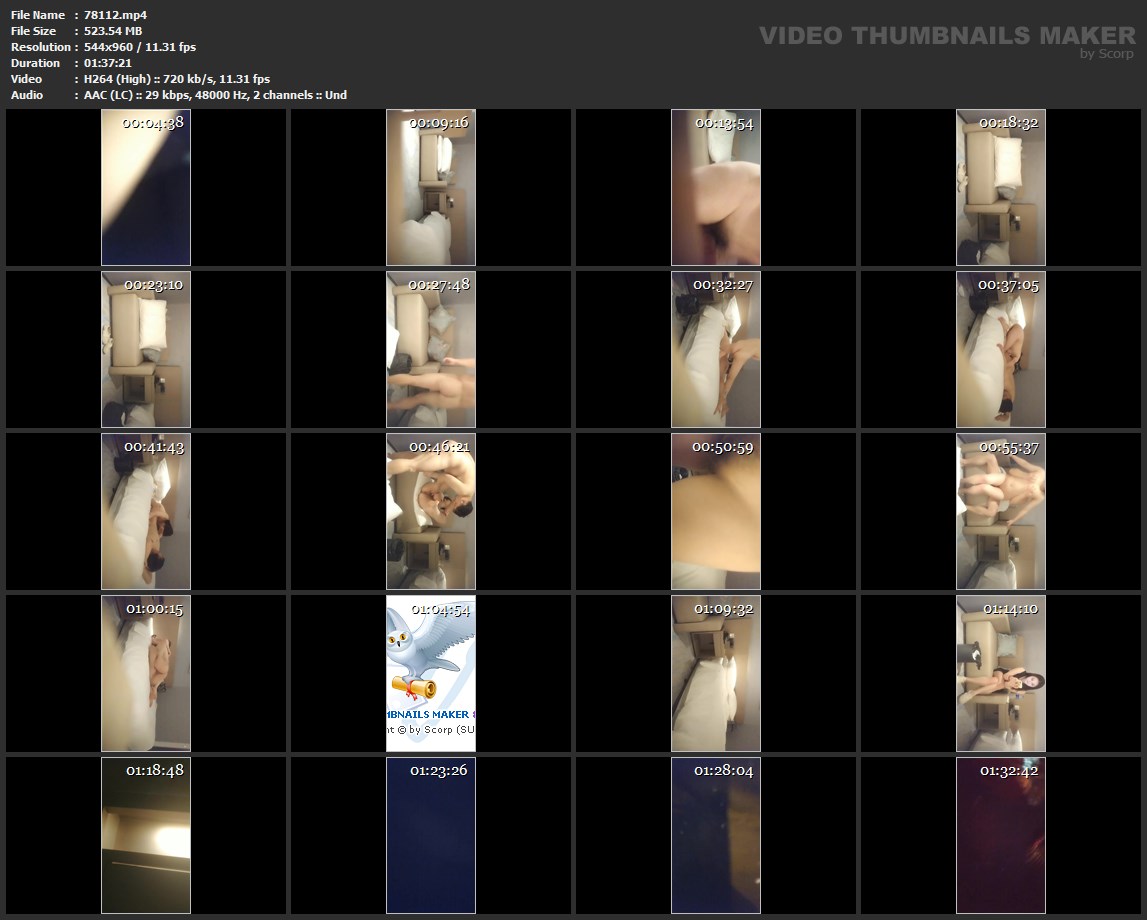
Task: Select the last thumbnail at 01:32:42
Action: point(1001,836)
